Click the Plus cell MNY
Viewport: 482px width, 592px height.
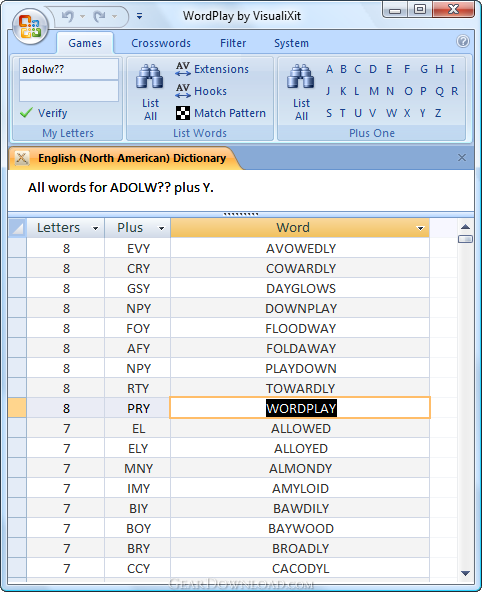(x=138, y=469)
